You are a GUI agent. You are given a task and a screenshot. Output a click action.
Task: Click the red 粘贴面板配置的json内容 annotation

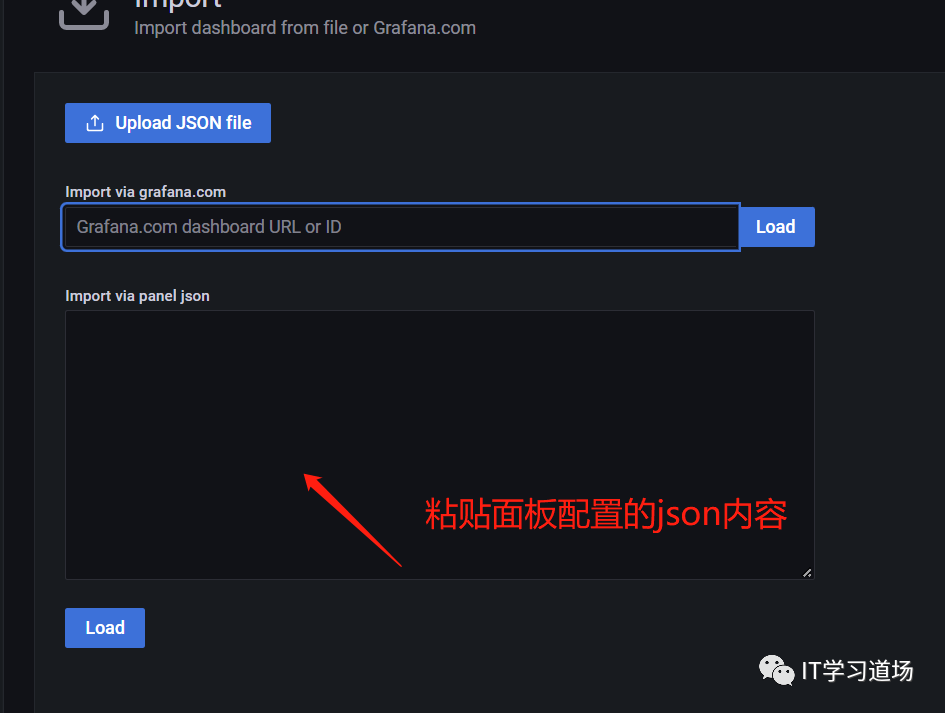pos(606,514)
